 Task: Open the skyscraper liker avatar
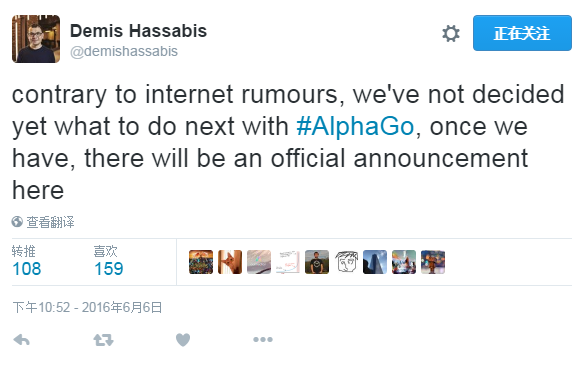[x=375, y=262]
